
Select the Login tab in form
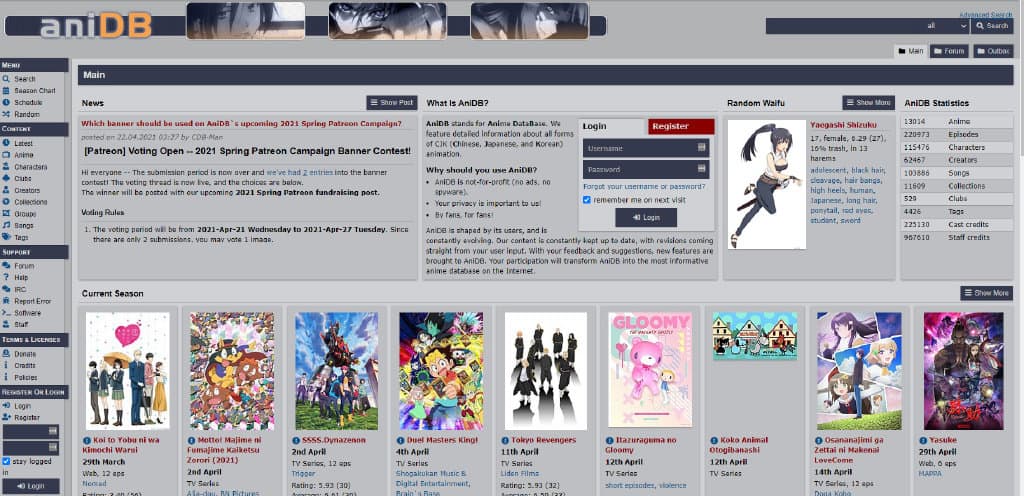pos(613,126)
